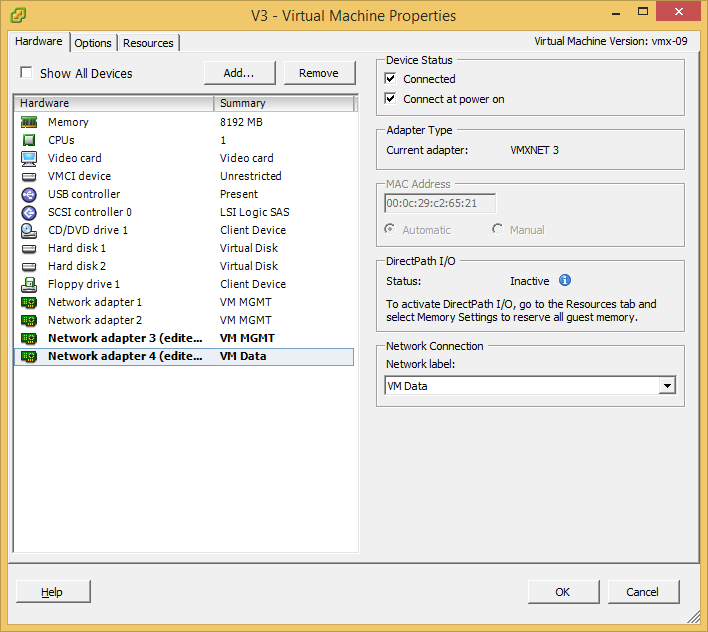Open the Network label dropdown arrow
This screenshot has width=708, height=632.
click(667, 386)
